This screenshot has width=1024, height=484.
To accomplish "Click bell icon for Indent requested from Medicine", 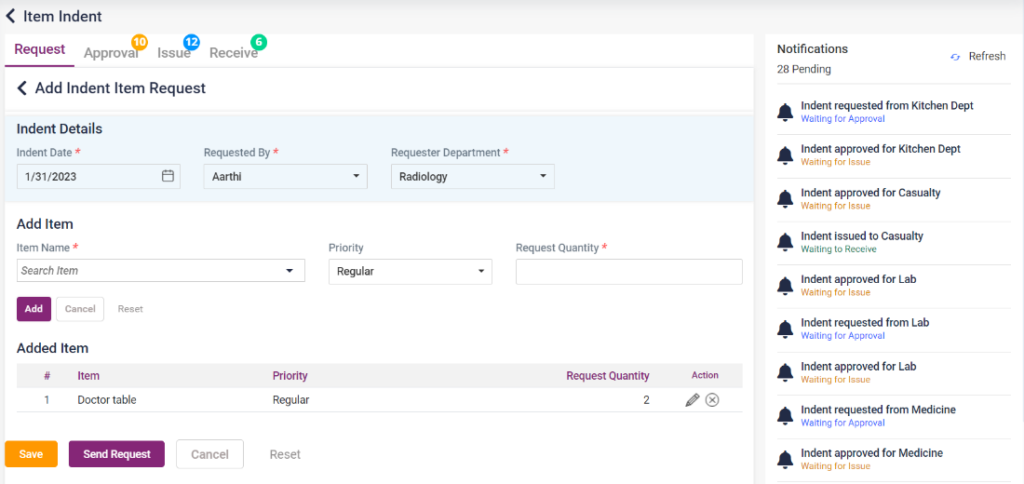I will tap(786, 416).
